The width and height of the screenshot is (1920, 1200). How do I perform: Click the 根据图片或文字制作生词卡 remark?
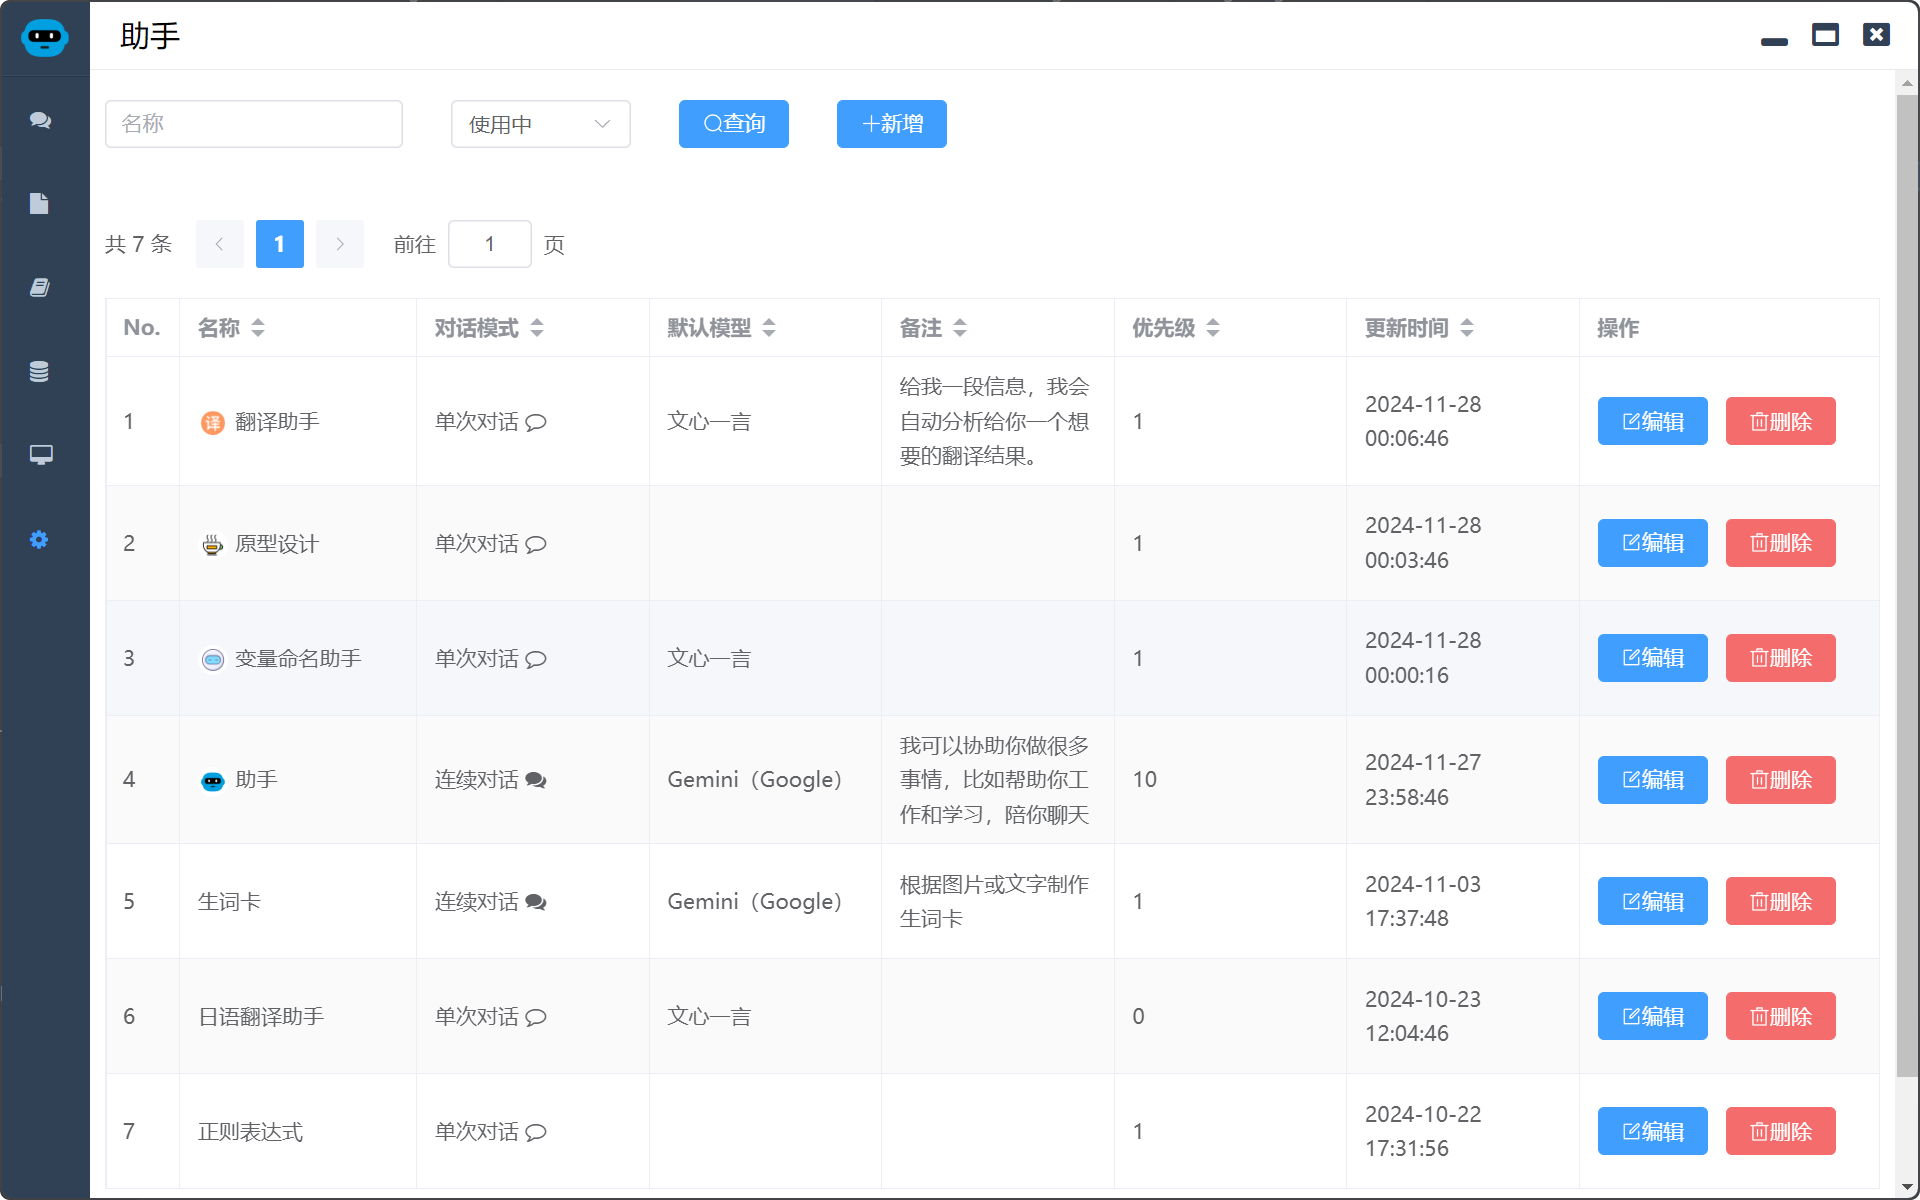coord(994,901)
